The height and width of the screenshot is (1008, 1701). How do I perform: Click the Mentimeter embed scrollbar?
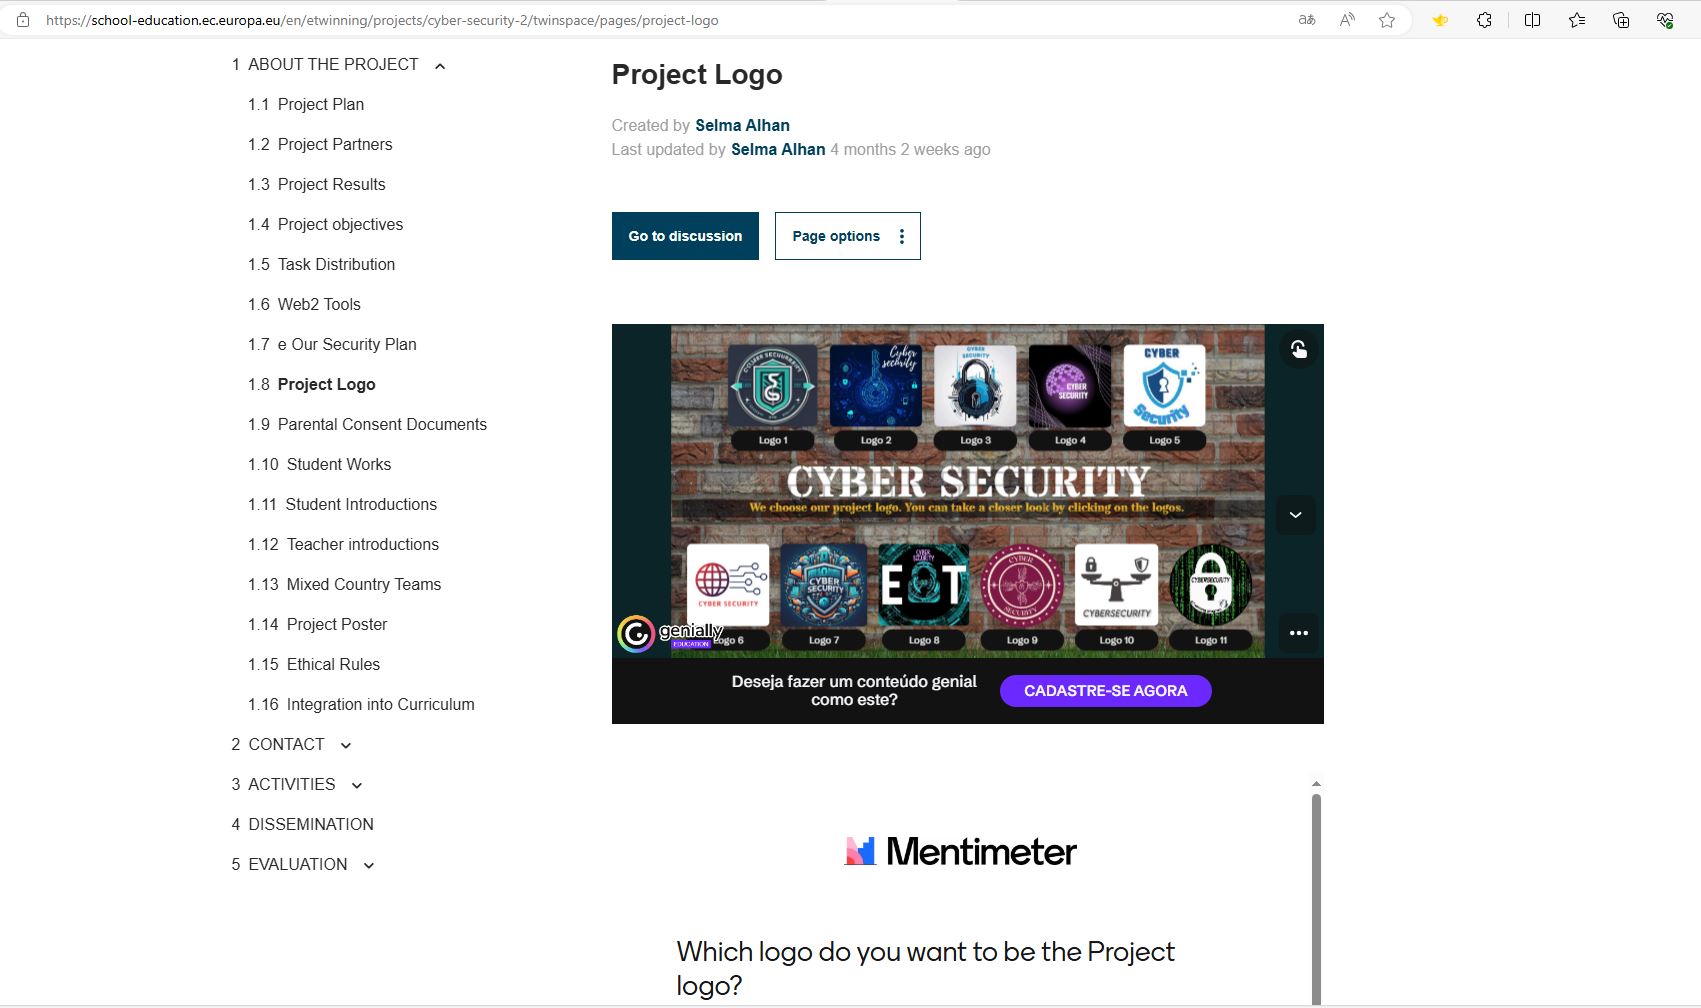1316,890
